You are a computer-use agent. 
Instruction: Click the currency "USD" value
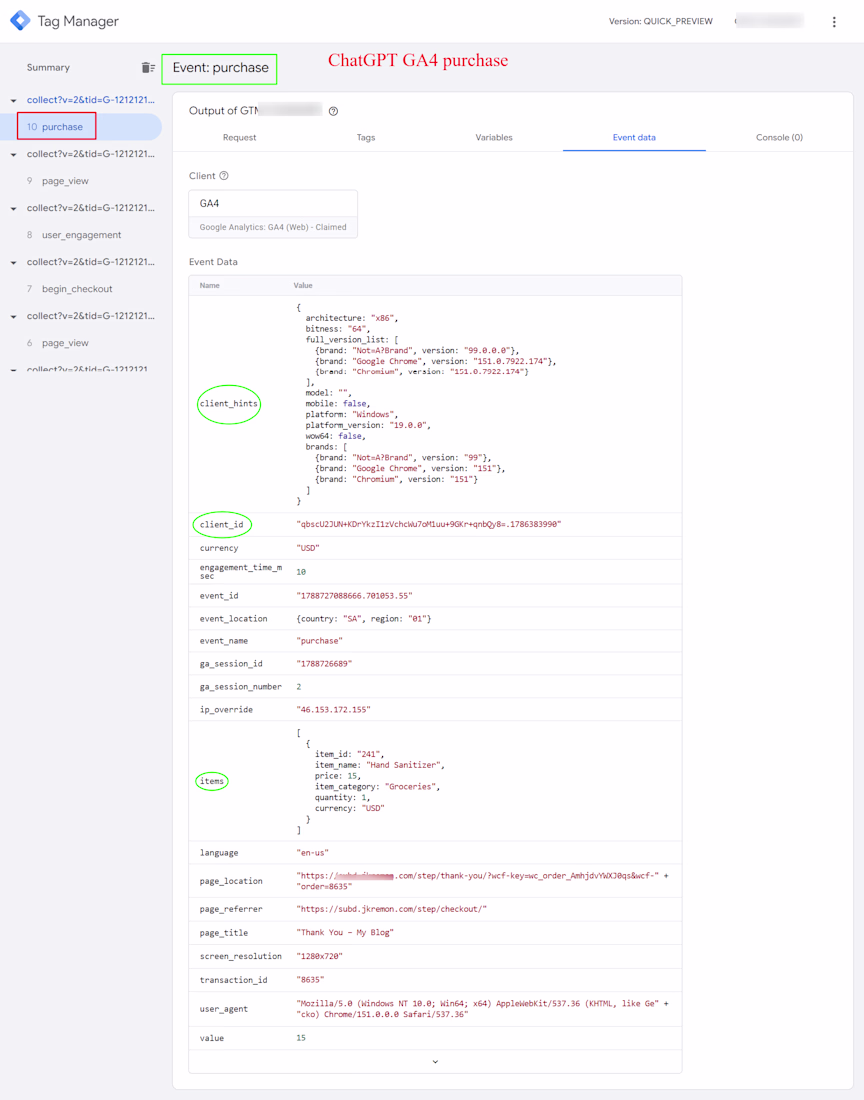tap(308, 548)
